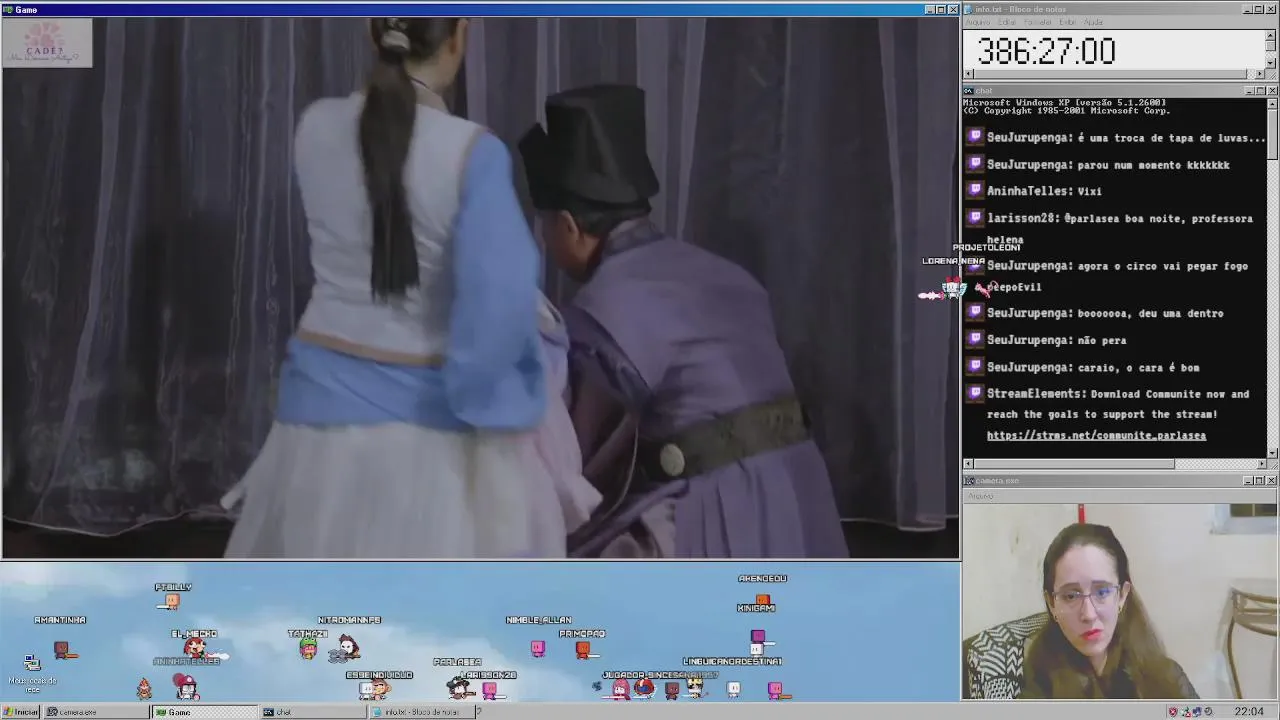Click the @parlasea mention in larisson28's message
This screenshot has height=720, width=1280.
[1094, 218]
